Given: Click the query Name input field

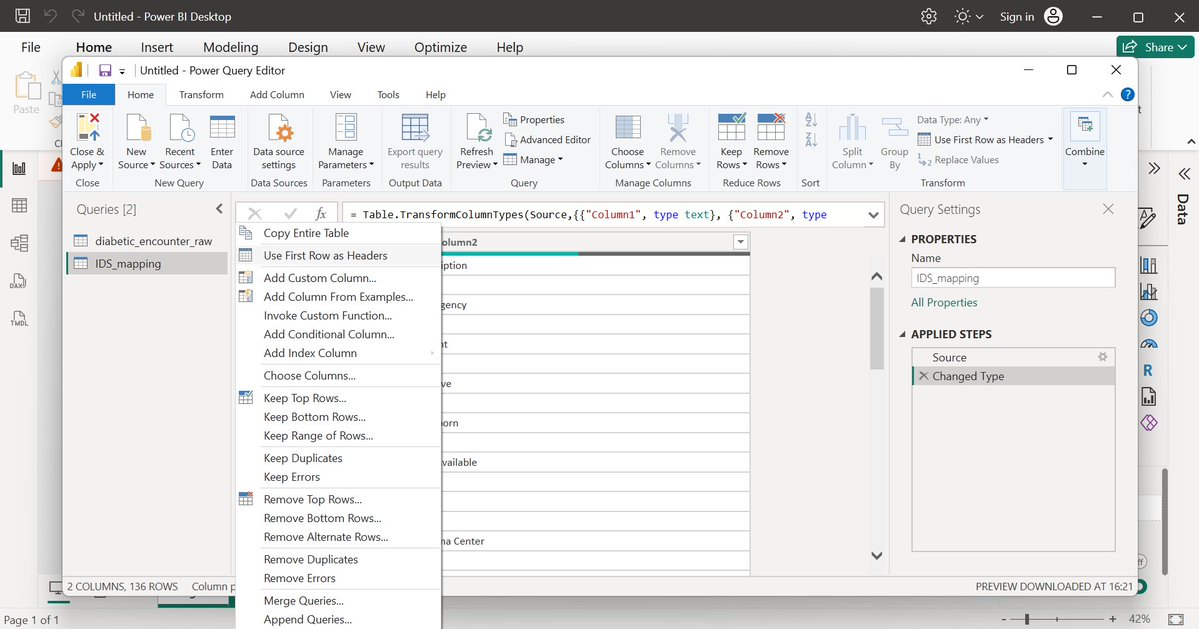Looking at the screenshot, I should coord(1013,278).
